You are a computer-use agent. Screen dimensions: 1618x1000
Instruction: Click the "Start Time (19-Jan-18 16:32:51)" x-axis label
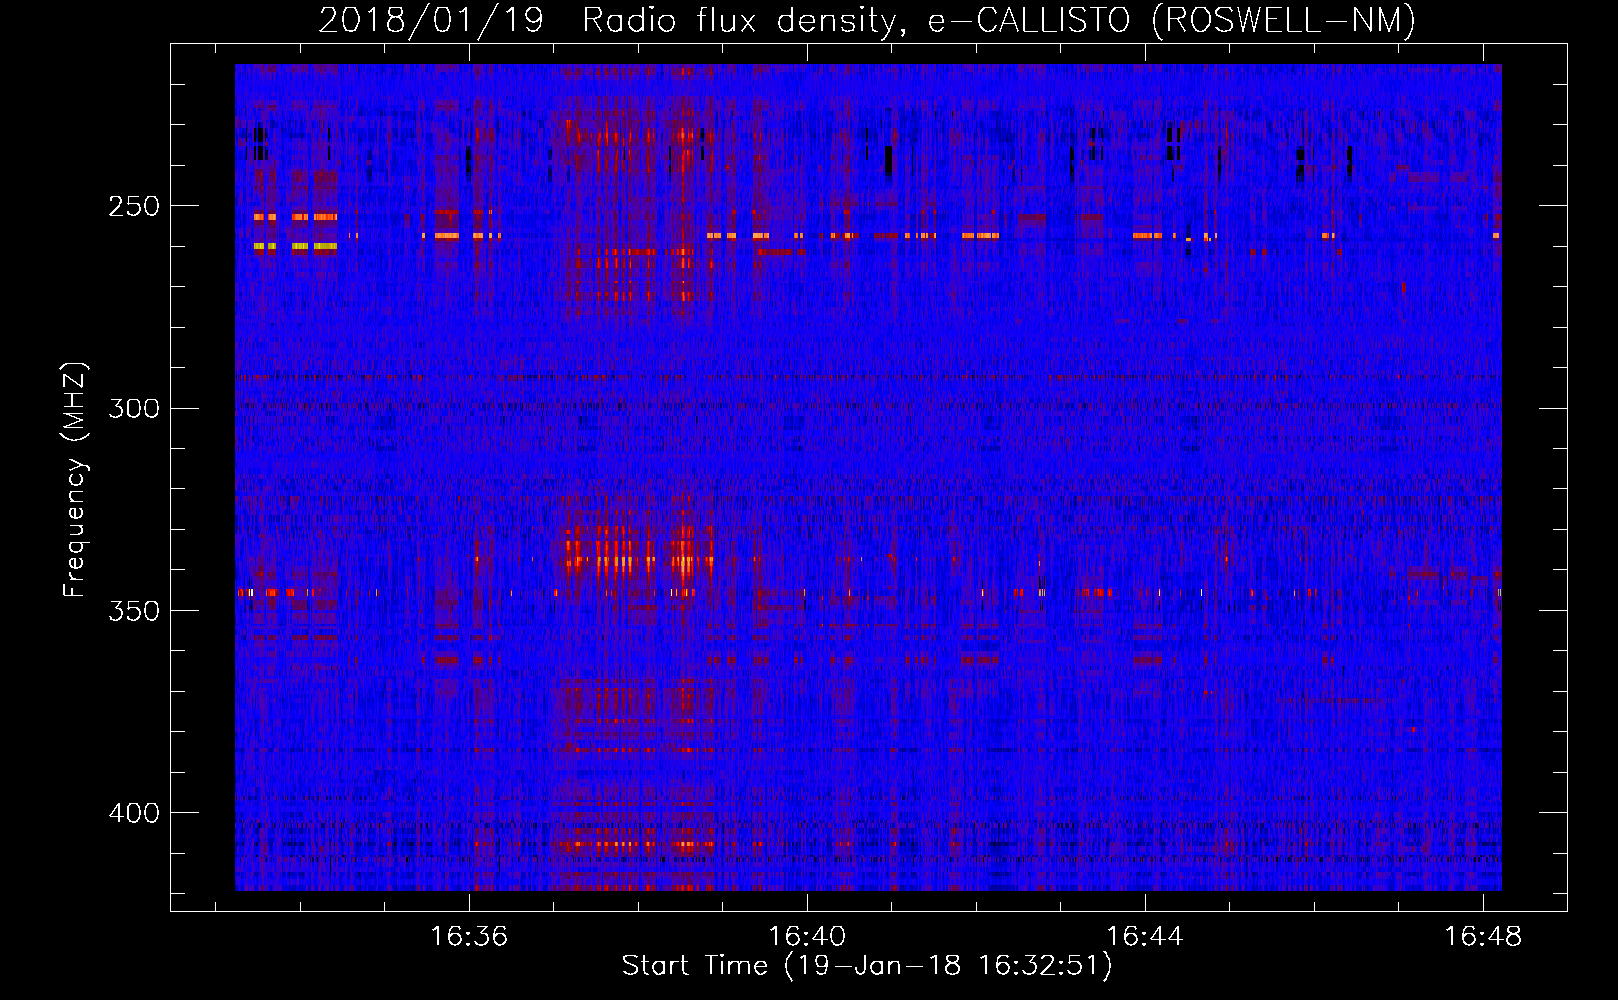coord(867,966)
